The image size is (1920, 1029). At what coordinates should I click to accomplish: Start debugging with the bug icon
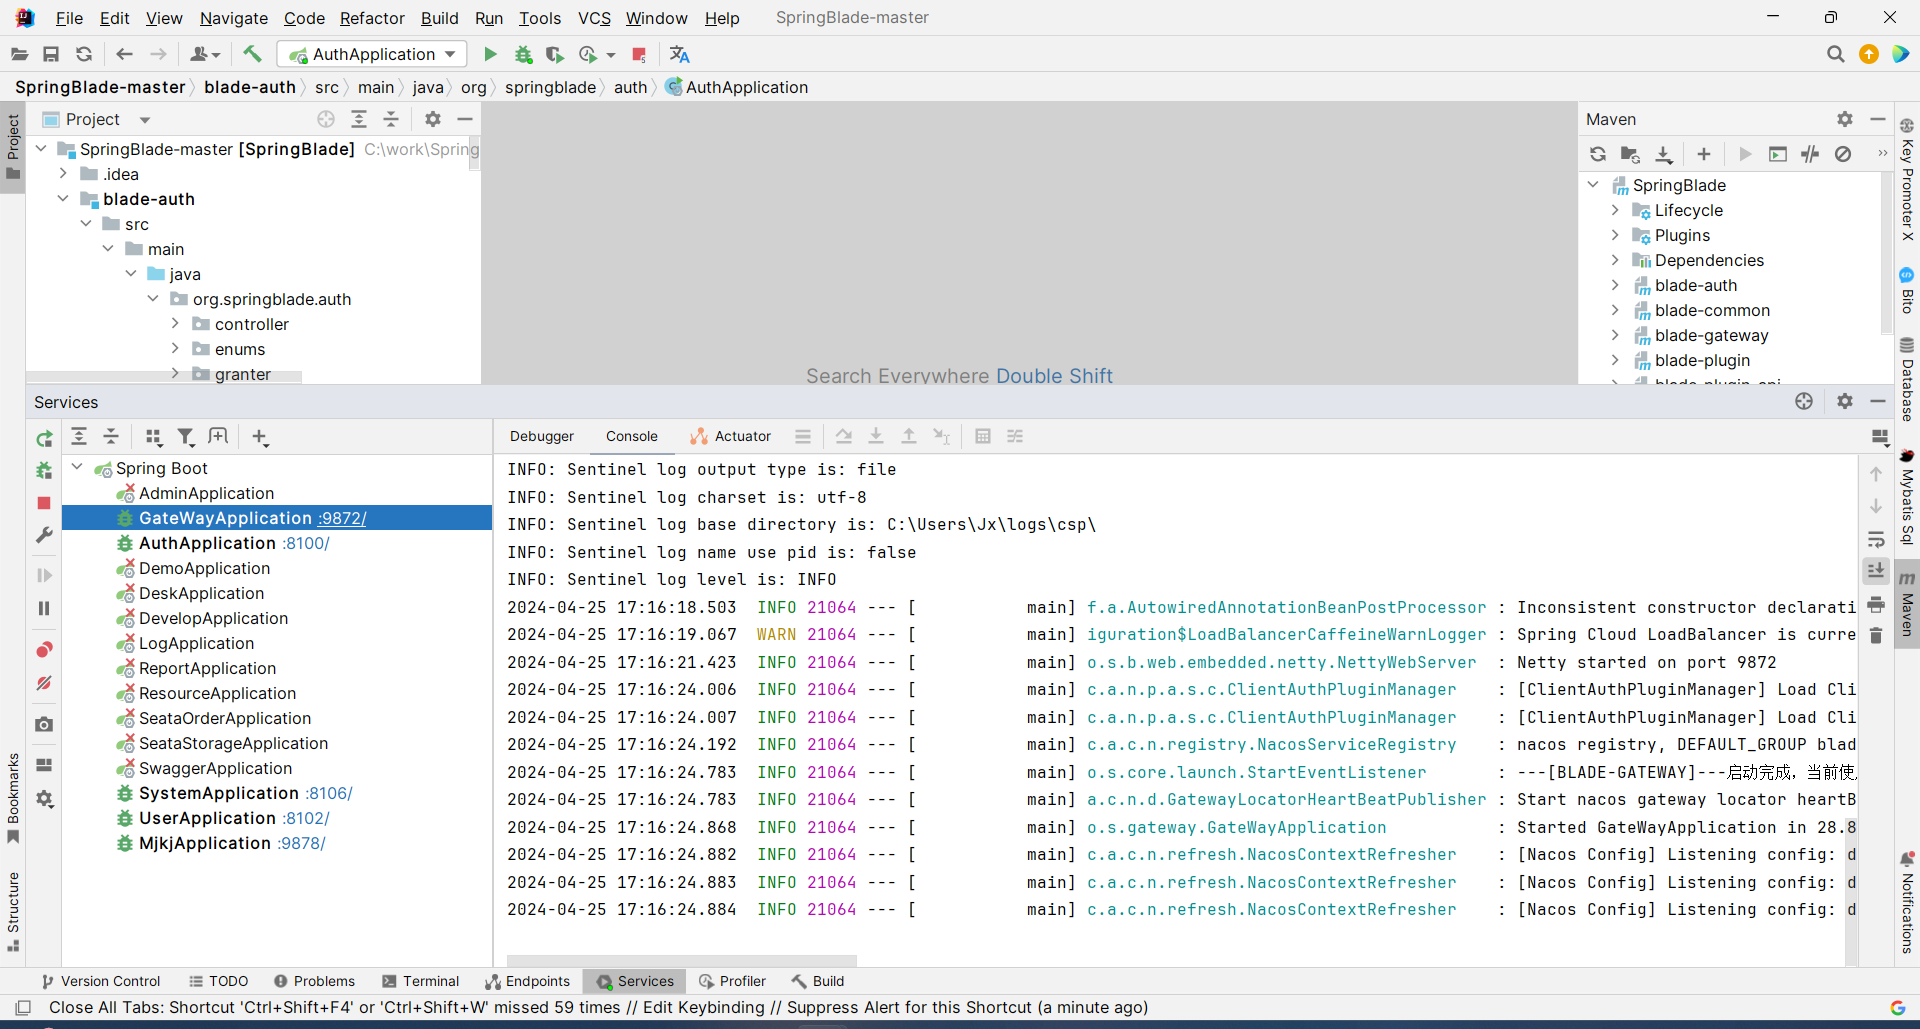coord(523,54)
